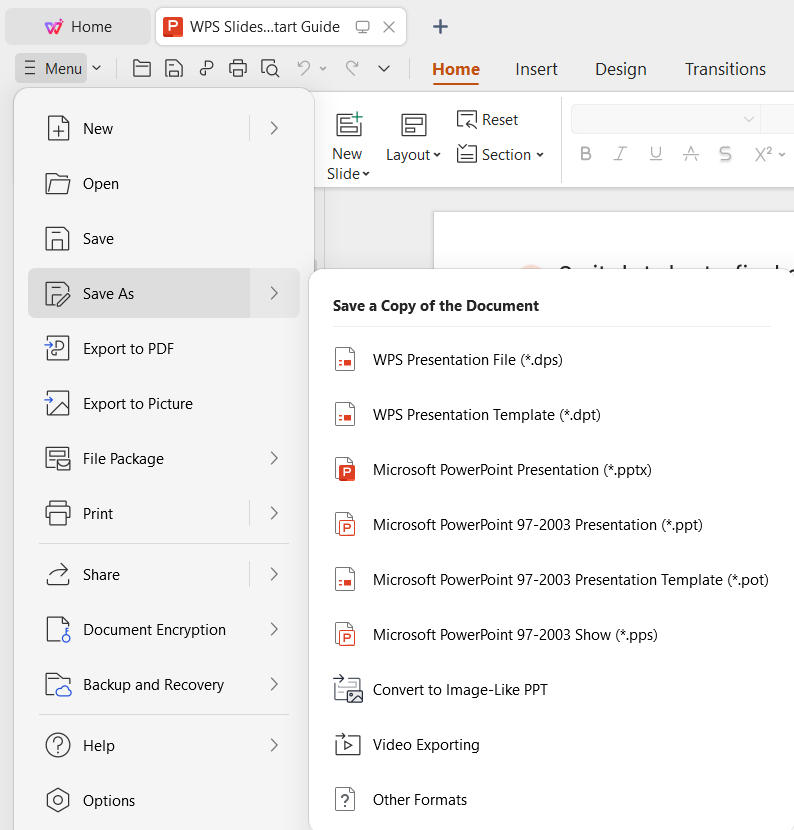Viewport: 794px width, 830px height.
Task: Toggle Bold formatting button
Action: (586, 154)
